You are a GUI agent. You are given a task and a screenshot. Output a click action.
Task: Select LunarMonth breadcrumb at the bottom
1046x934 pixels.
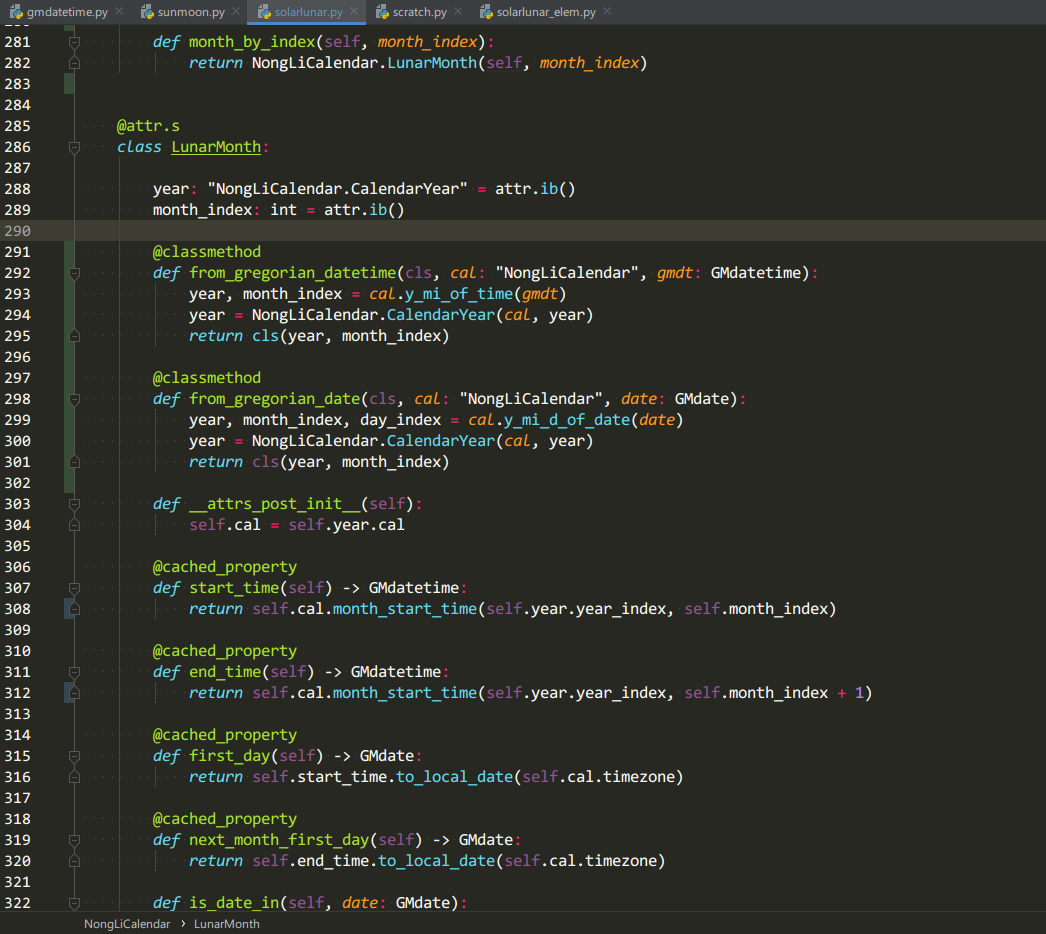pos(226,924)
